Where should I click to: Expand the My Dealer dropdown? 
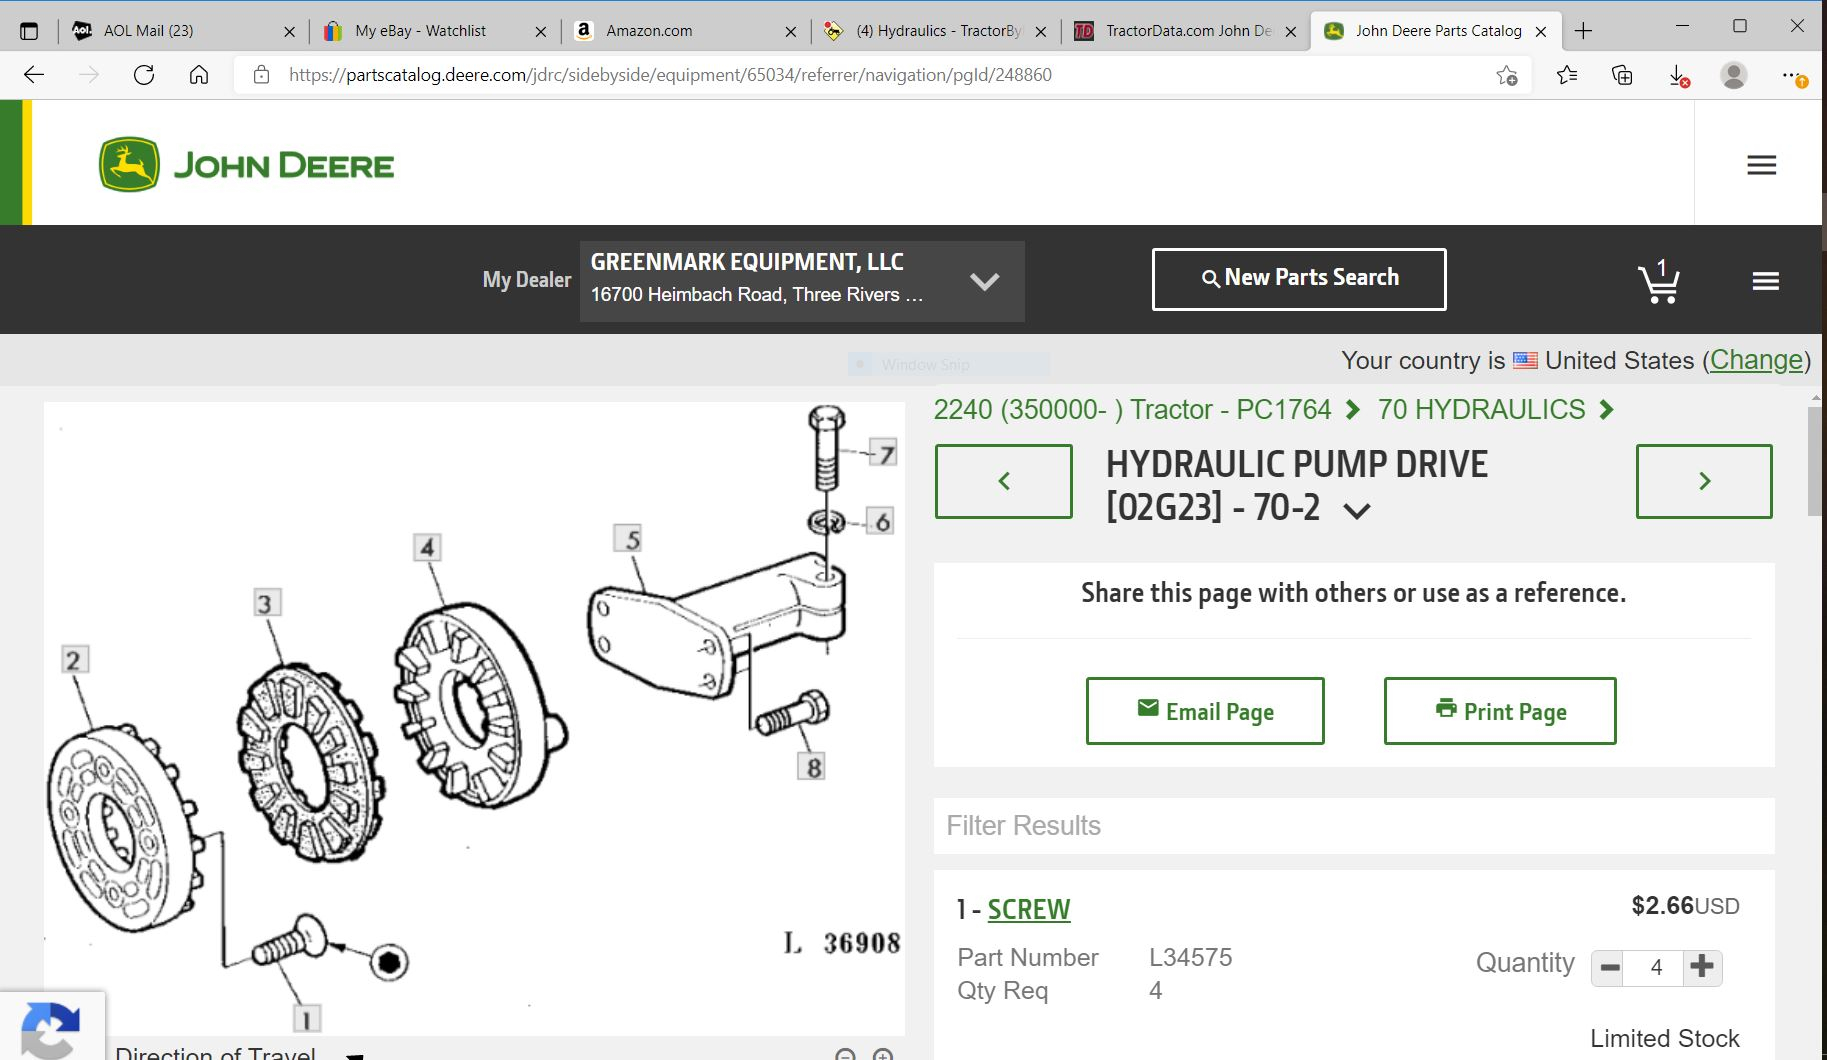click(x=985, y=281)
